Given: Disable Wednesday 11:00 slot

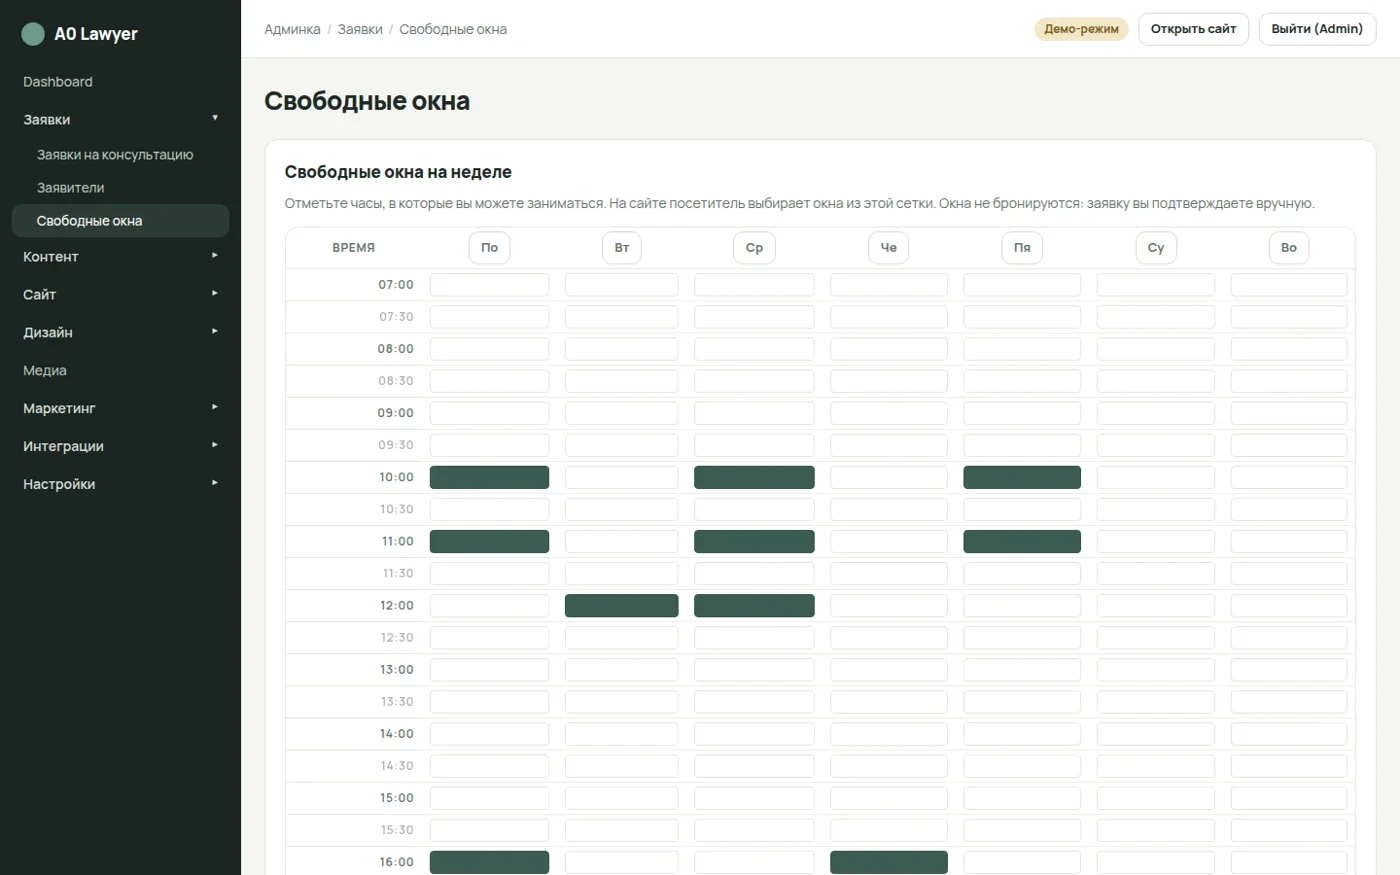Looking at the screenshot, I should tap(754, 542).
